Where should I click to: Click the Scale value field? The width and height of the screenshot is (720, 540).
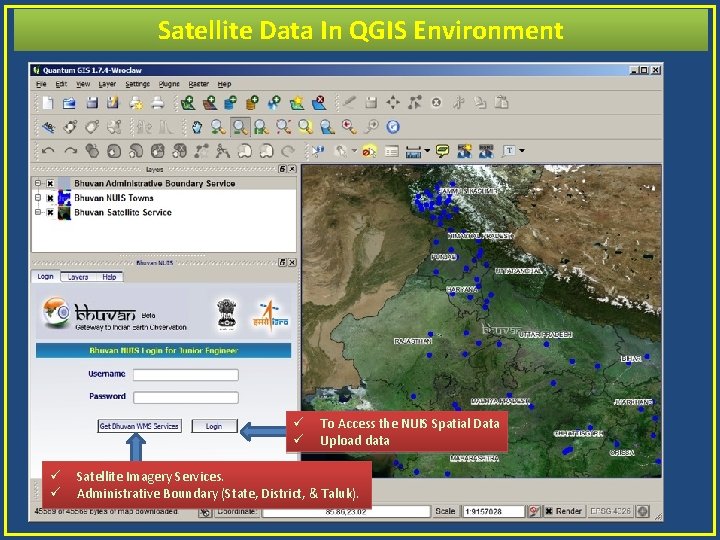point(494,512)
